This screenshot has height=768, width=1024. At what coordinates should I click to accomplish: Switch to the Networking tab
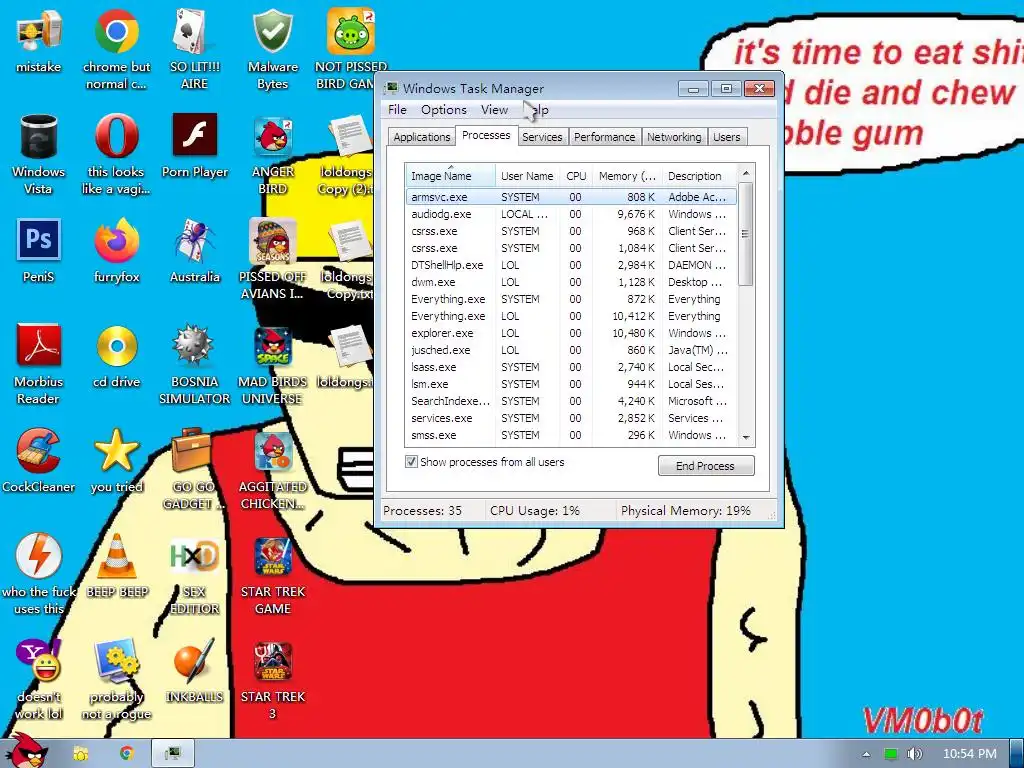pyautogui.click(x=674, y=136)
